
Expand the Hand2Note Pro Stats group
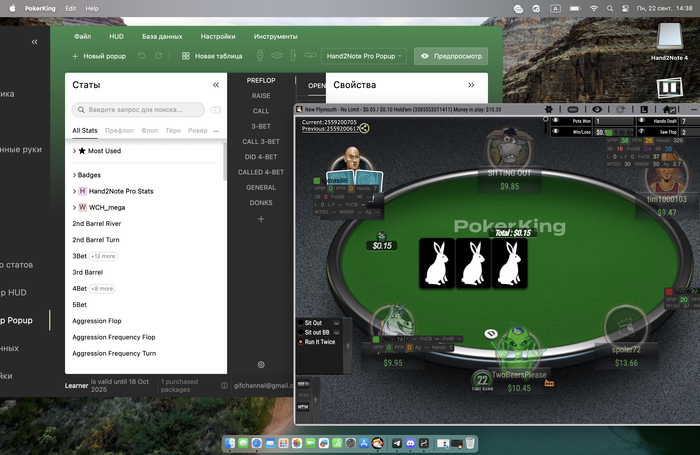tap(75, 191)
